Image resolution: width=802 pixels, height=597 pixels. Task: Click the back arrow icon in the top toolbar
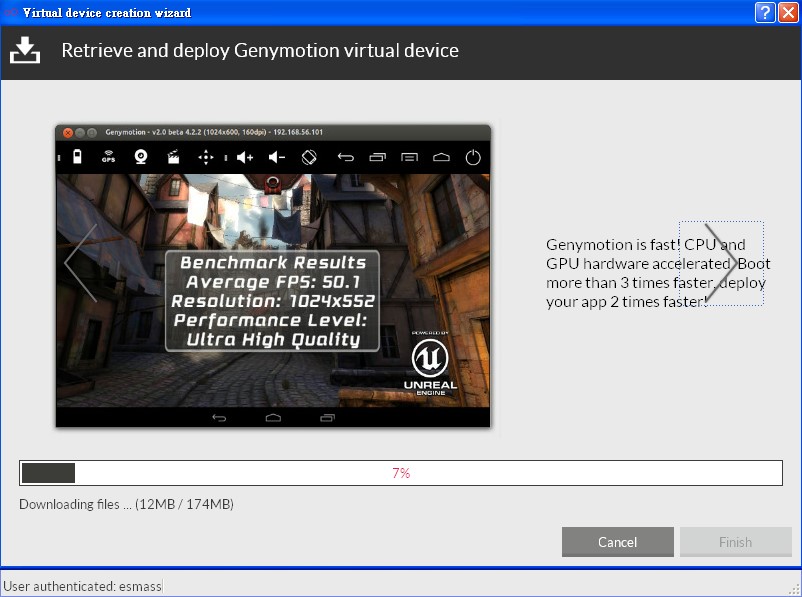[x=346, y=157]
